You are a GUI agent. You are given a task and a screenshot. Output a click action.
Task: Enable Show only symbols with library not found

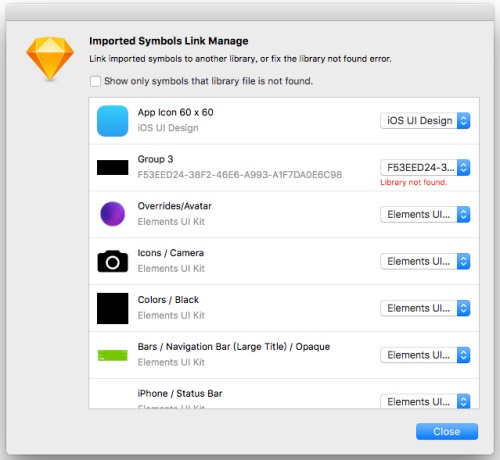coord(95,81)
